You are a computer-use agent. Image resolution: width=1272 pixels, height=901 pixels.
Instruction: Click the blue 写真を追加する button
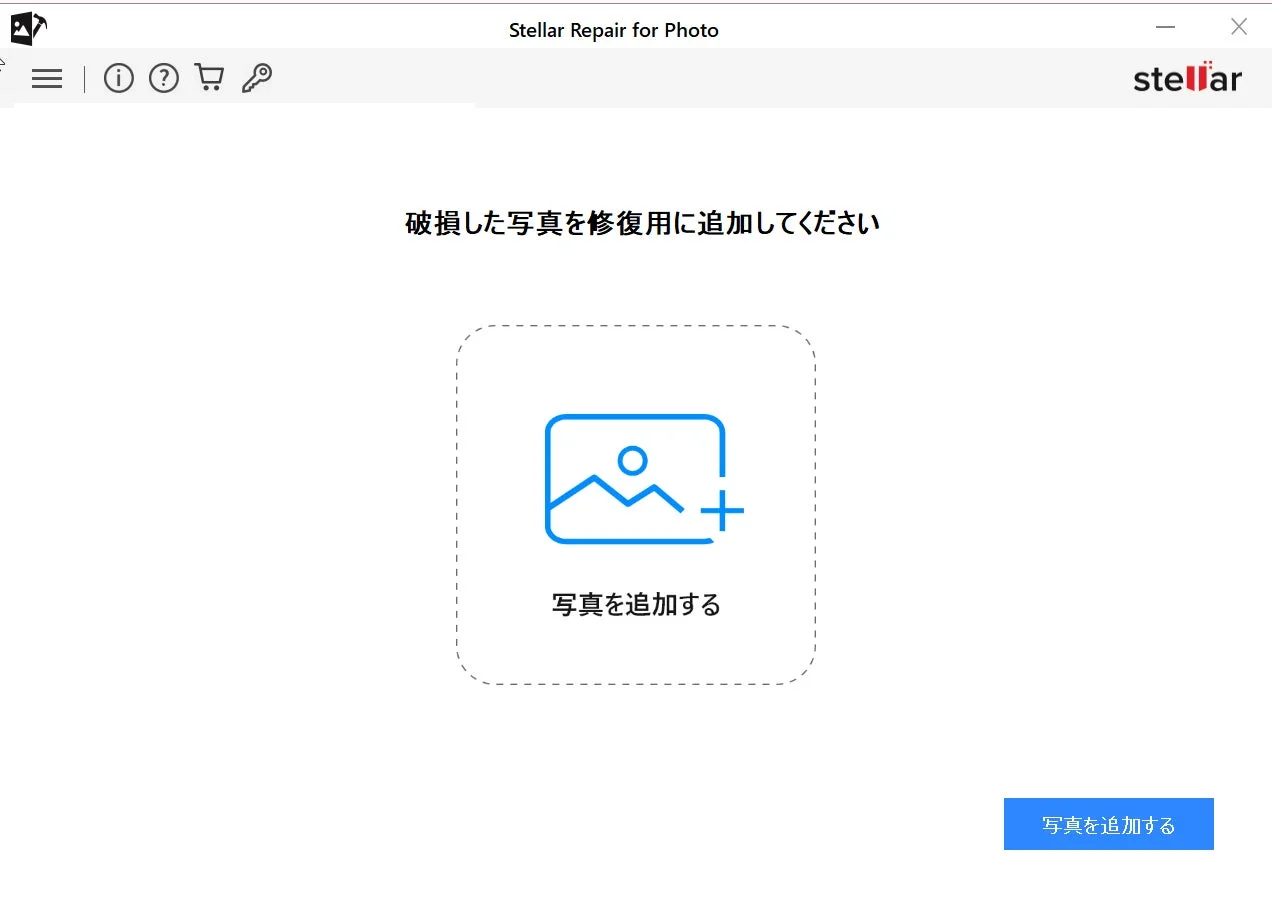click(1108, 824)
